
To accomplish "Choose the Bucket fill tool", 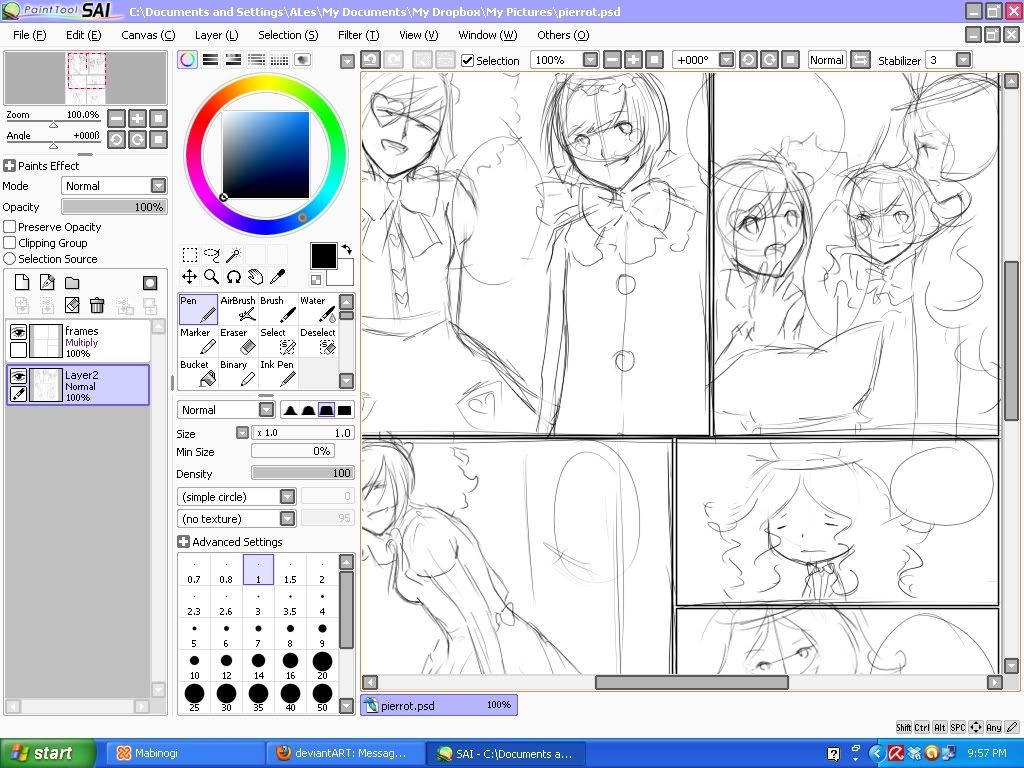I will [x=198, y=374].
